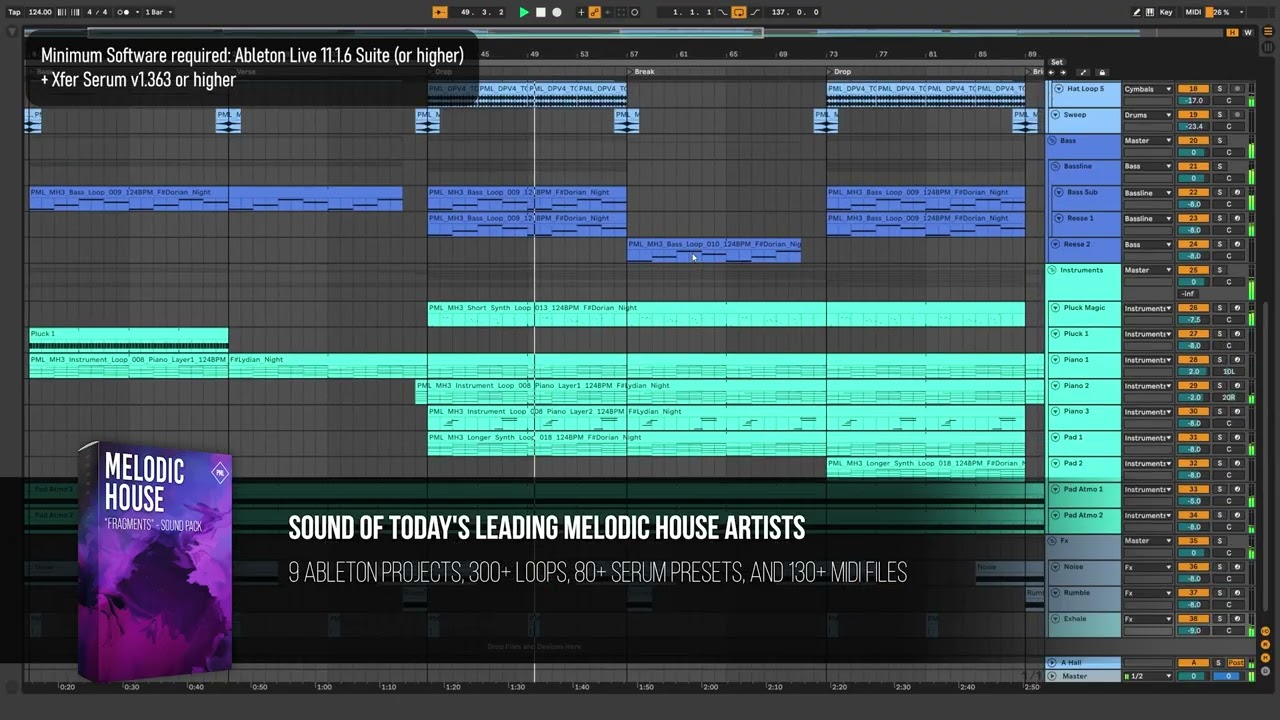The height and width of the screenshot is (720, 1280).
Task: Open Master output 1/2 dropdown
Action: pos(1148,676)
